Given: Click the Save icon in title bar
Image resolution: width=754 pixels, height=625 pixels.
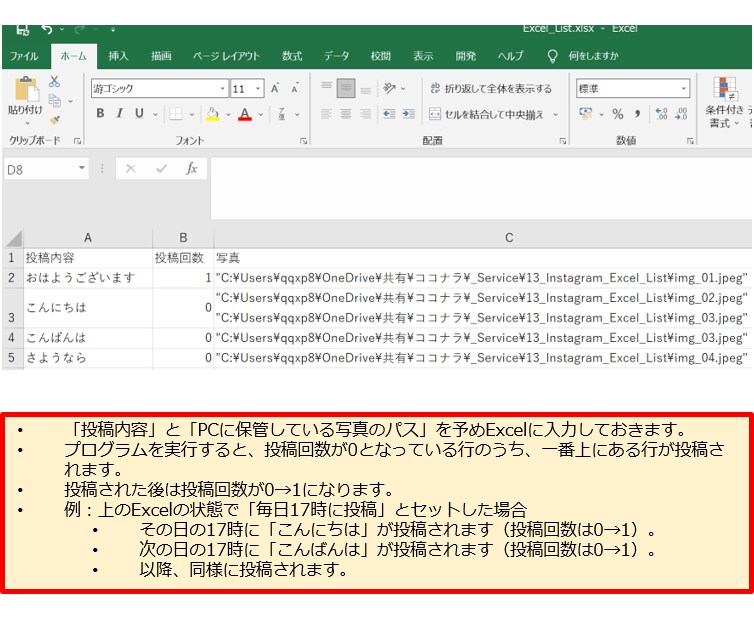Looking at the screenshot, I should pos(23,30).
